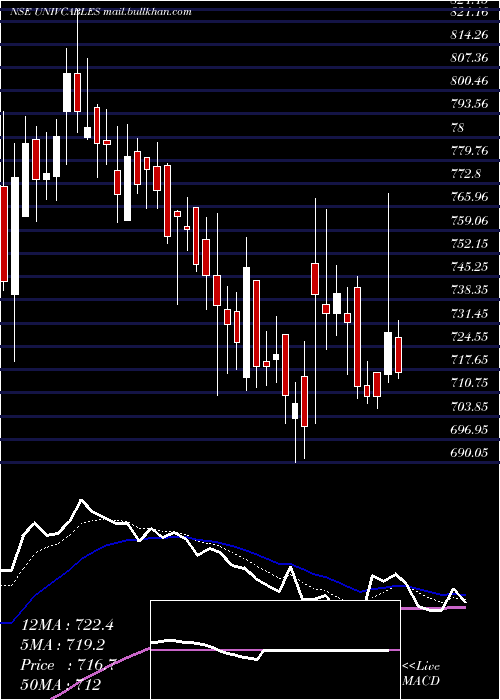Click the 50MA : 712 reading
Viewport: 500px width, 700px height.
[x=60, y=685]
